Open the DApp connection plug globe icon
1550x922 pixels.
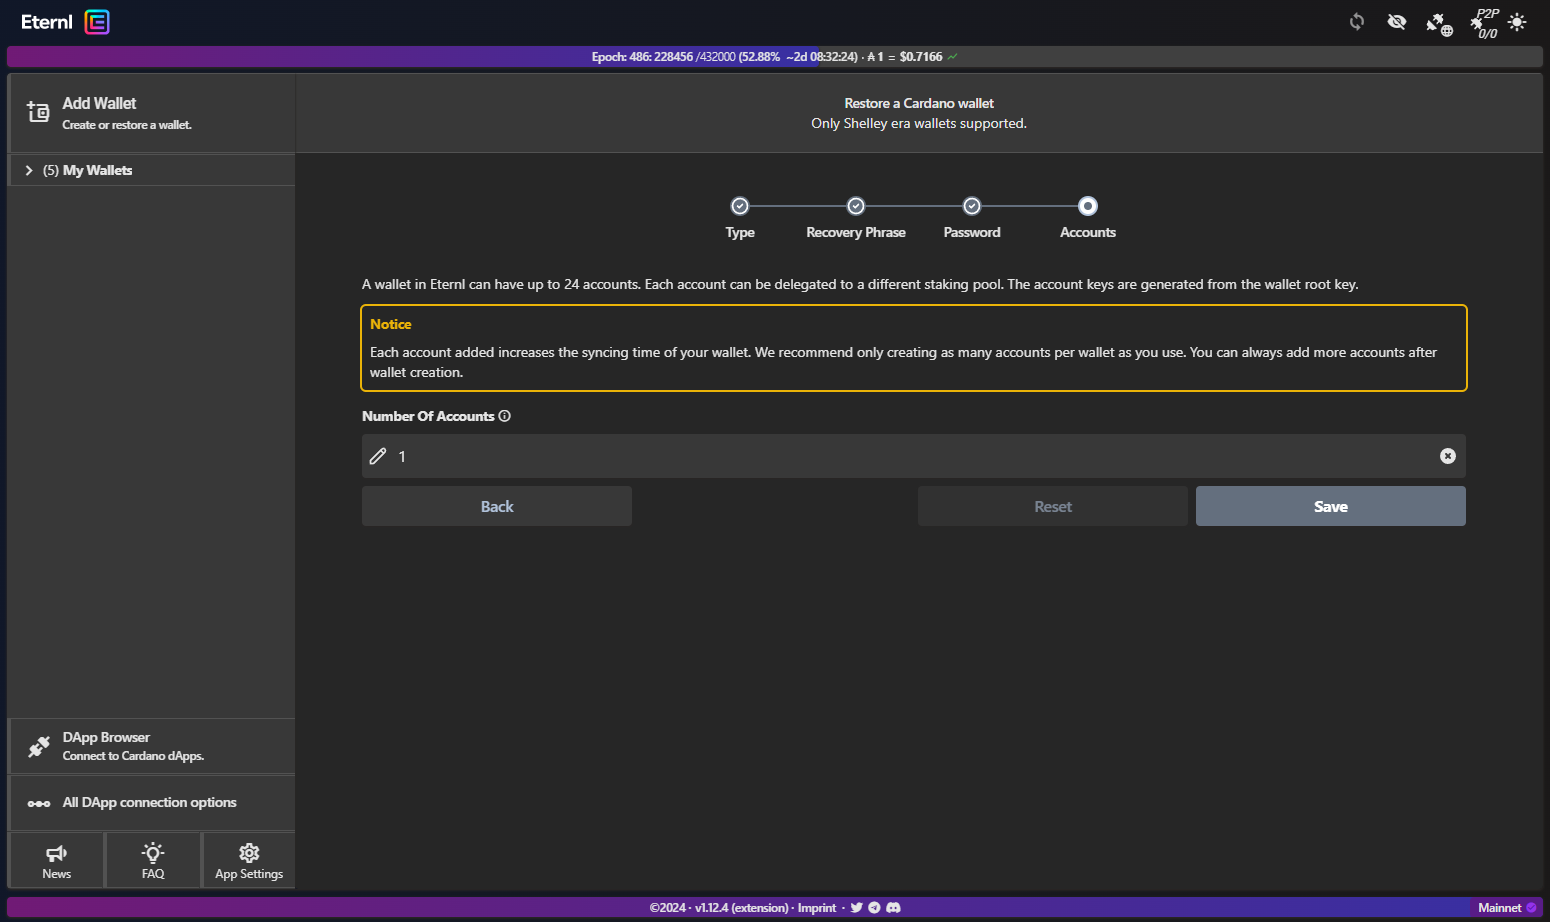[1439, 24]
